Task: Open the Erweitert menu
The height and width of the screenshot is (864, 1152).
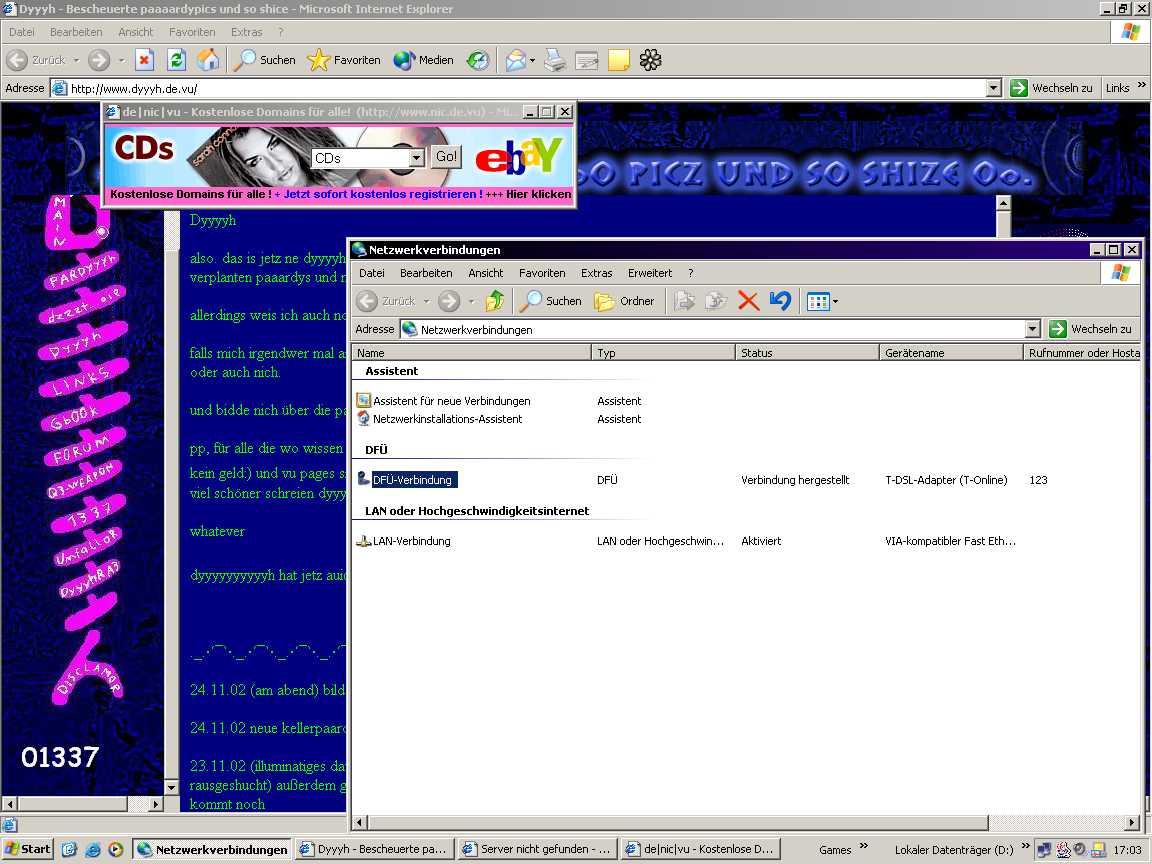Action: 649,273
